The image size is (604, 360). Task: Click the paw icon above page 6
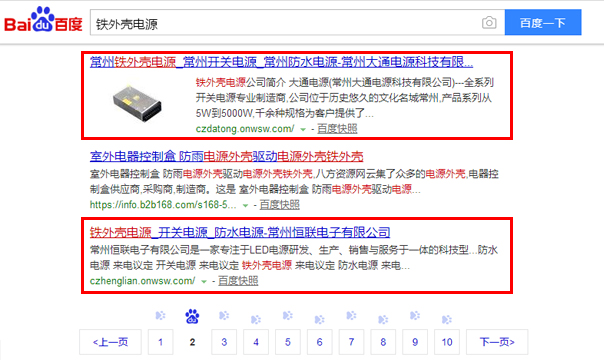pos(319,319)
